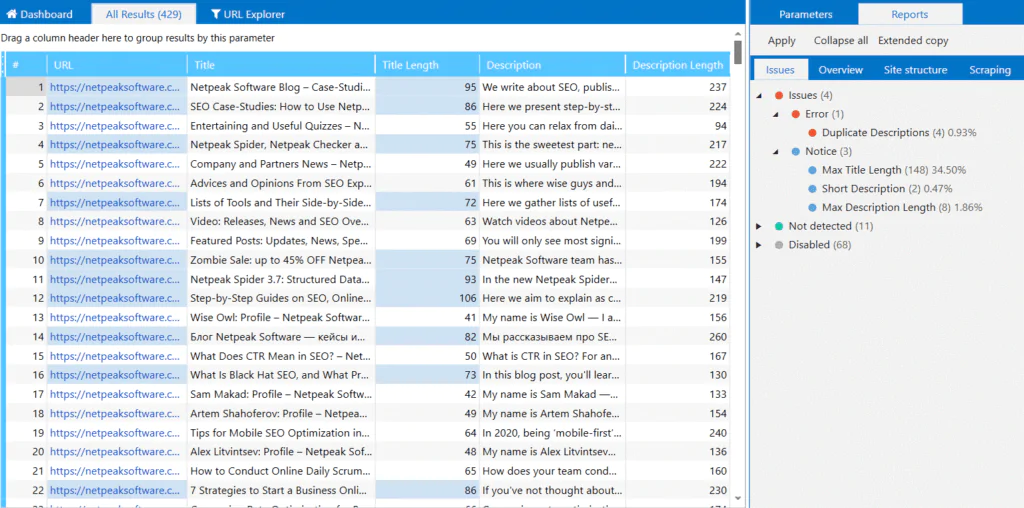Click the home icon on Dashboard tab
Viewport: 1024px width, 508px height.
point(12,14)
